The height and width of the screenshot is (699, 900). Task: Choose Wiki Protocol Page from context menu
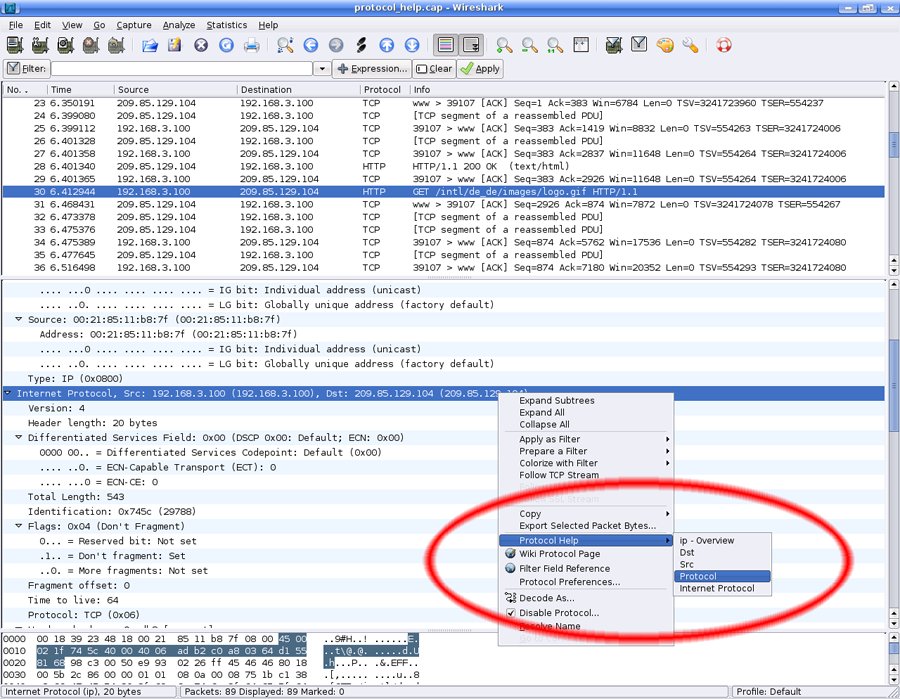(585, 554)
